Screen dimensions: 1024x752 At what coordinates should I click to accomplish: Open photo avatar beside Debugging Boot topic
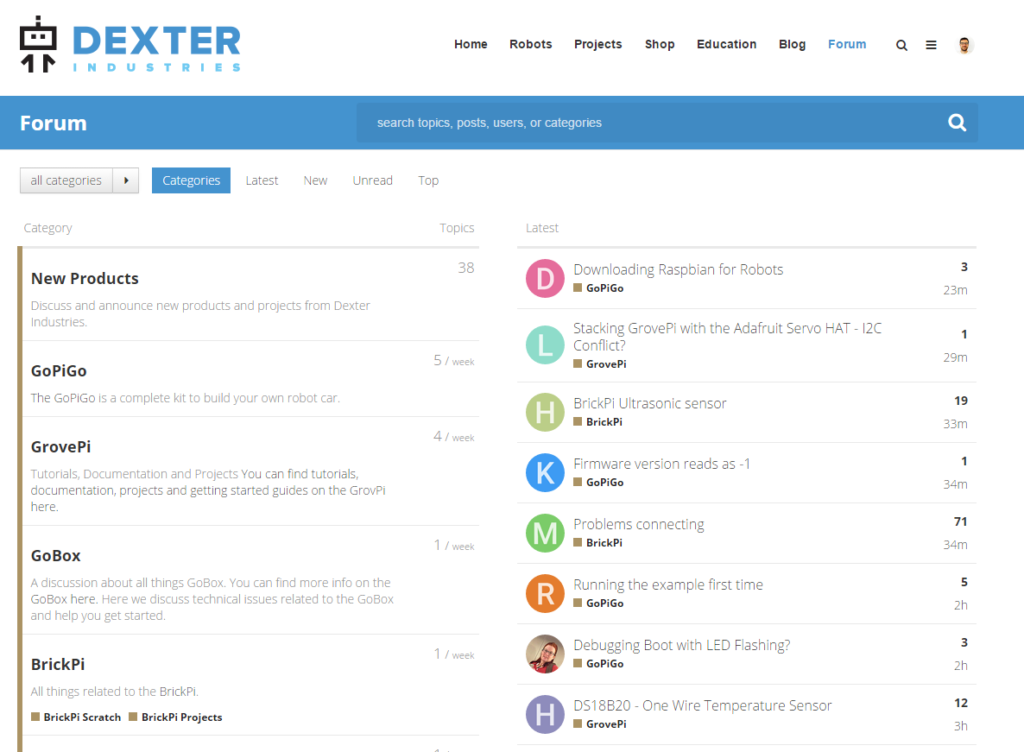pyautogui.click(x=545, y=654)
